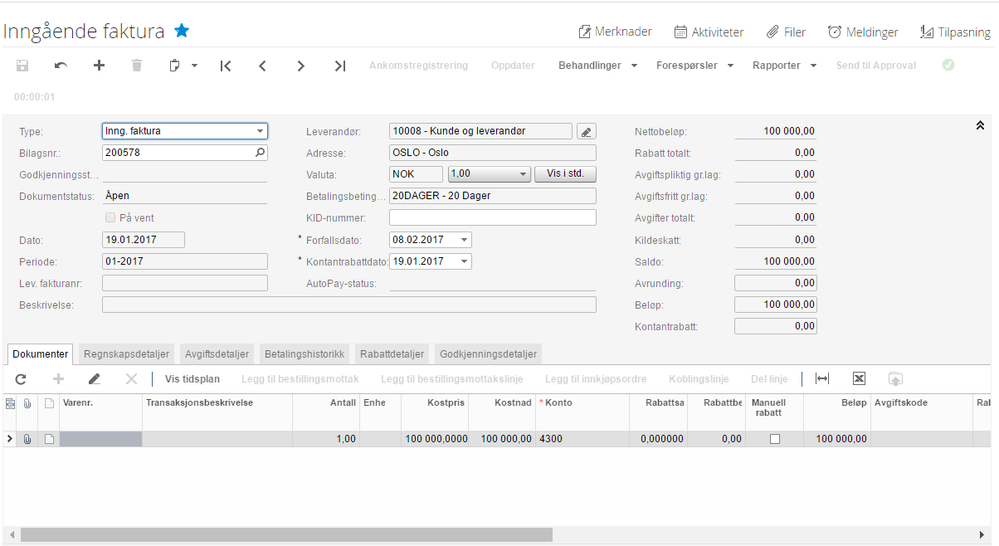
Task: Click the delete trash icon in toolbar
Action: point(137,65)
